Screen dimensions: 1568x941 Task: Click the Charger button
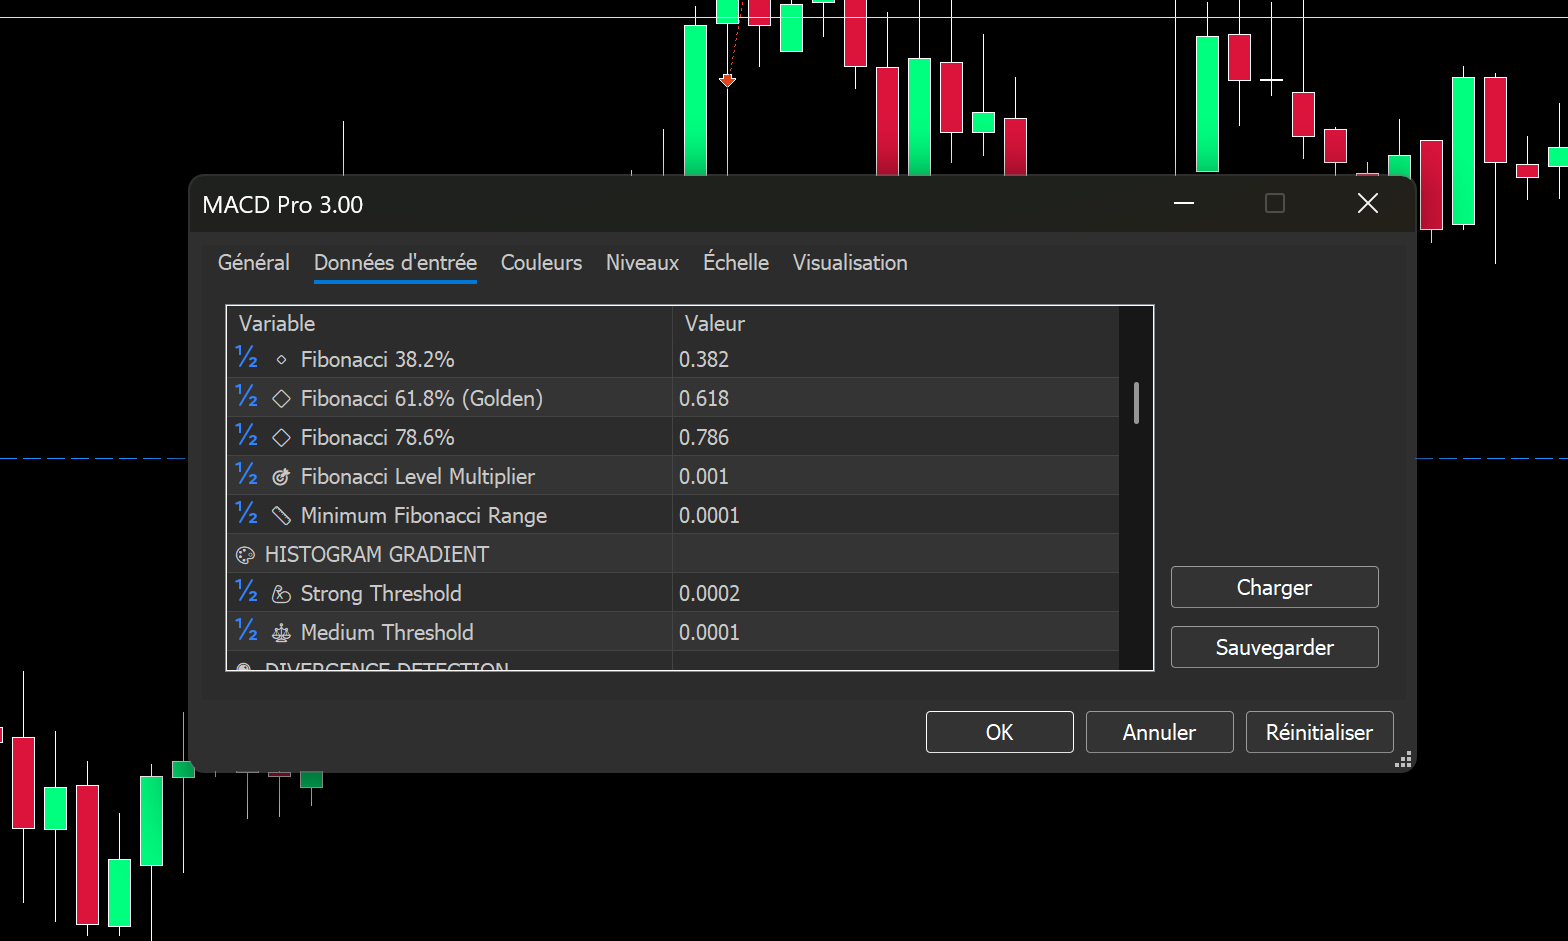pos(1274,587)
